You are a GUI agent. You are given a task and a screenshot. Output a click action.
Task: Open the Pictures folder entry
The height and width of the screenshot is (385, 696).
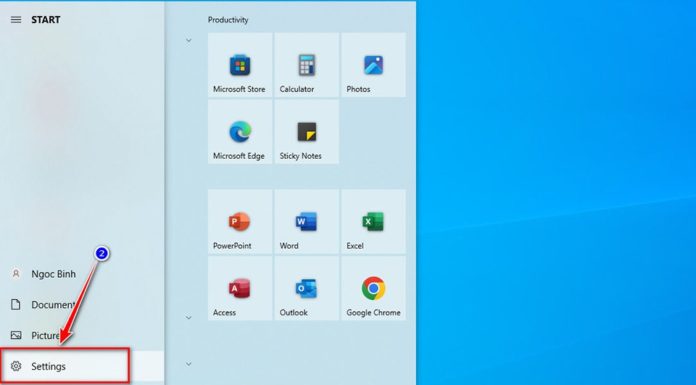[x=82, y=335]
